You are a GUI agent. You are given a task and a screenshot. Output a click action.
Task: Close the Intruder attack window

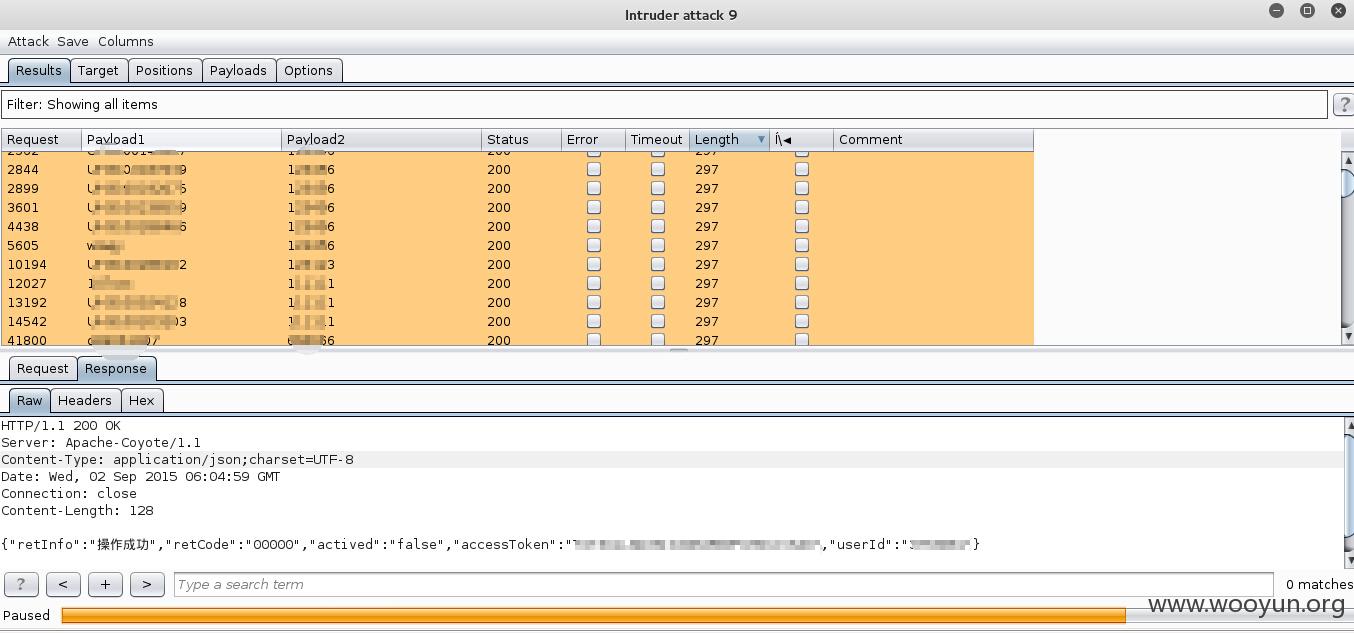[1338, 10]
